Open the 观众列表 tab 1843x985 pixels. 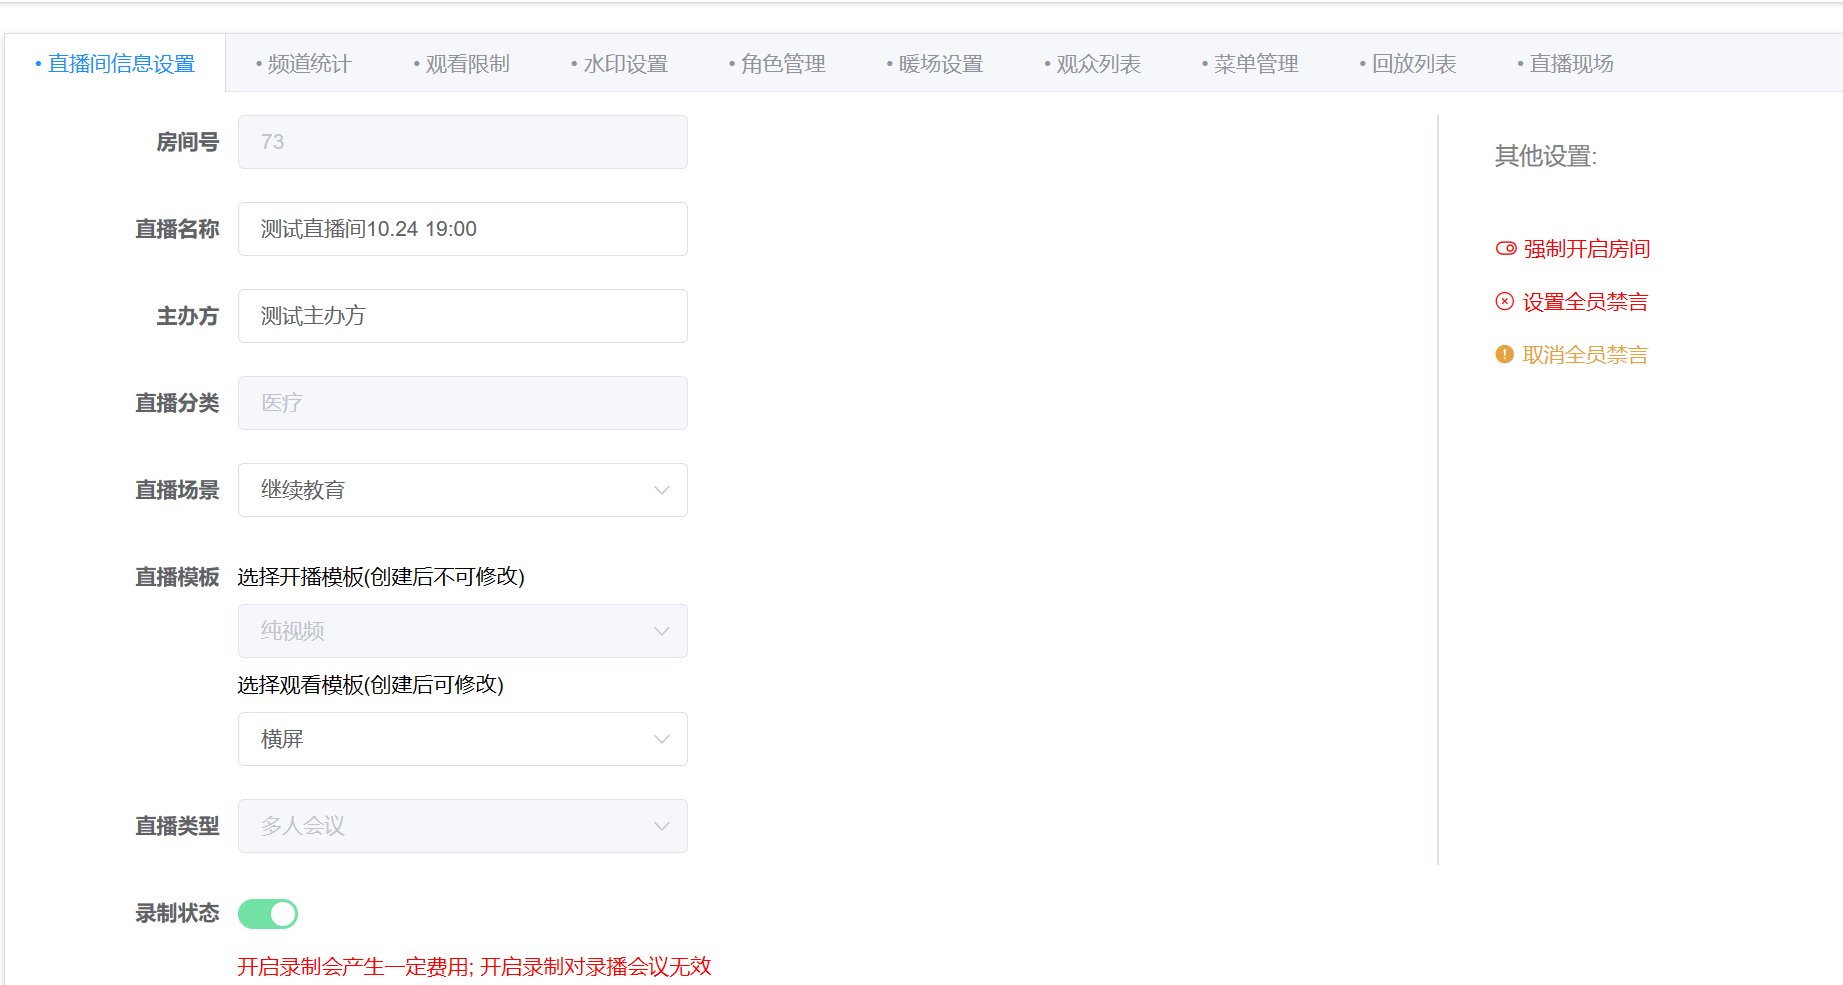(1093, 64)
